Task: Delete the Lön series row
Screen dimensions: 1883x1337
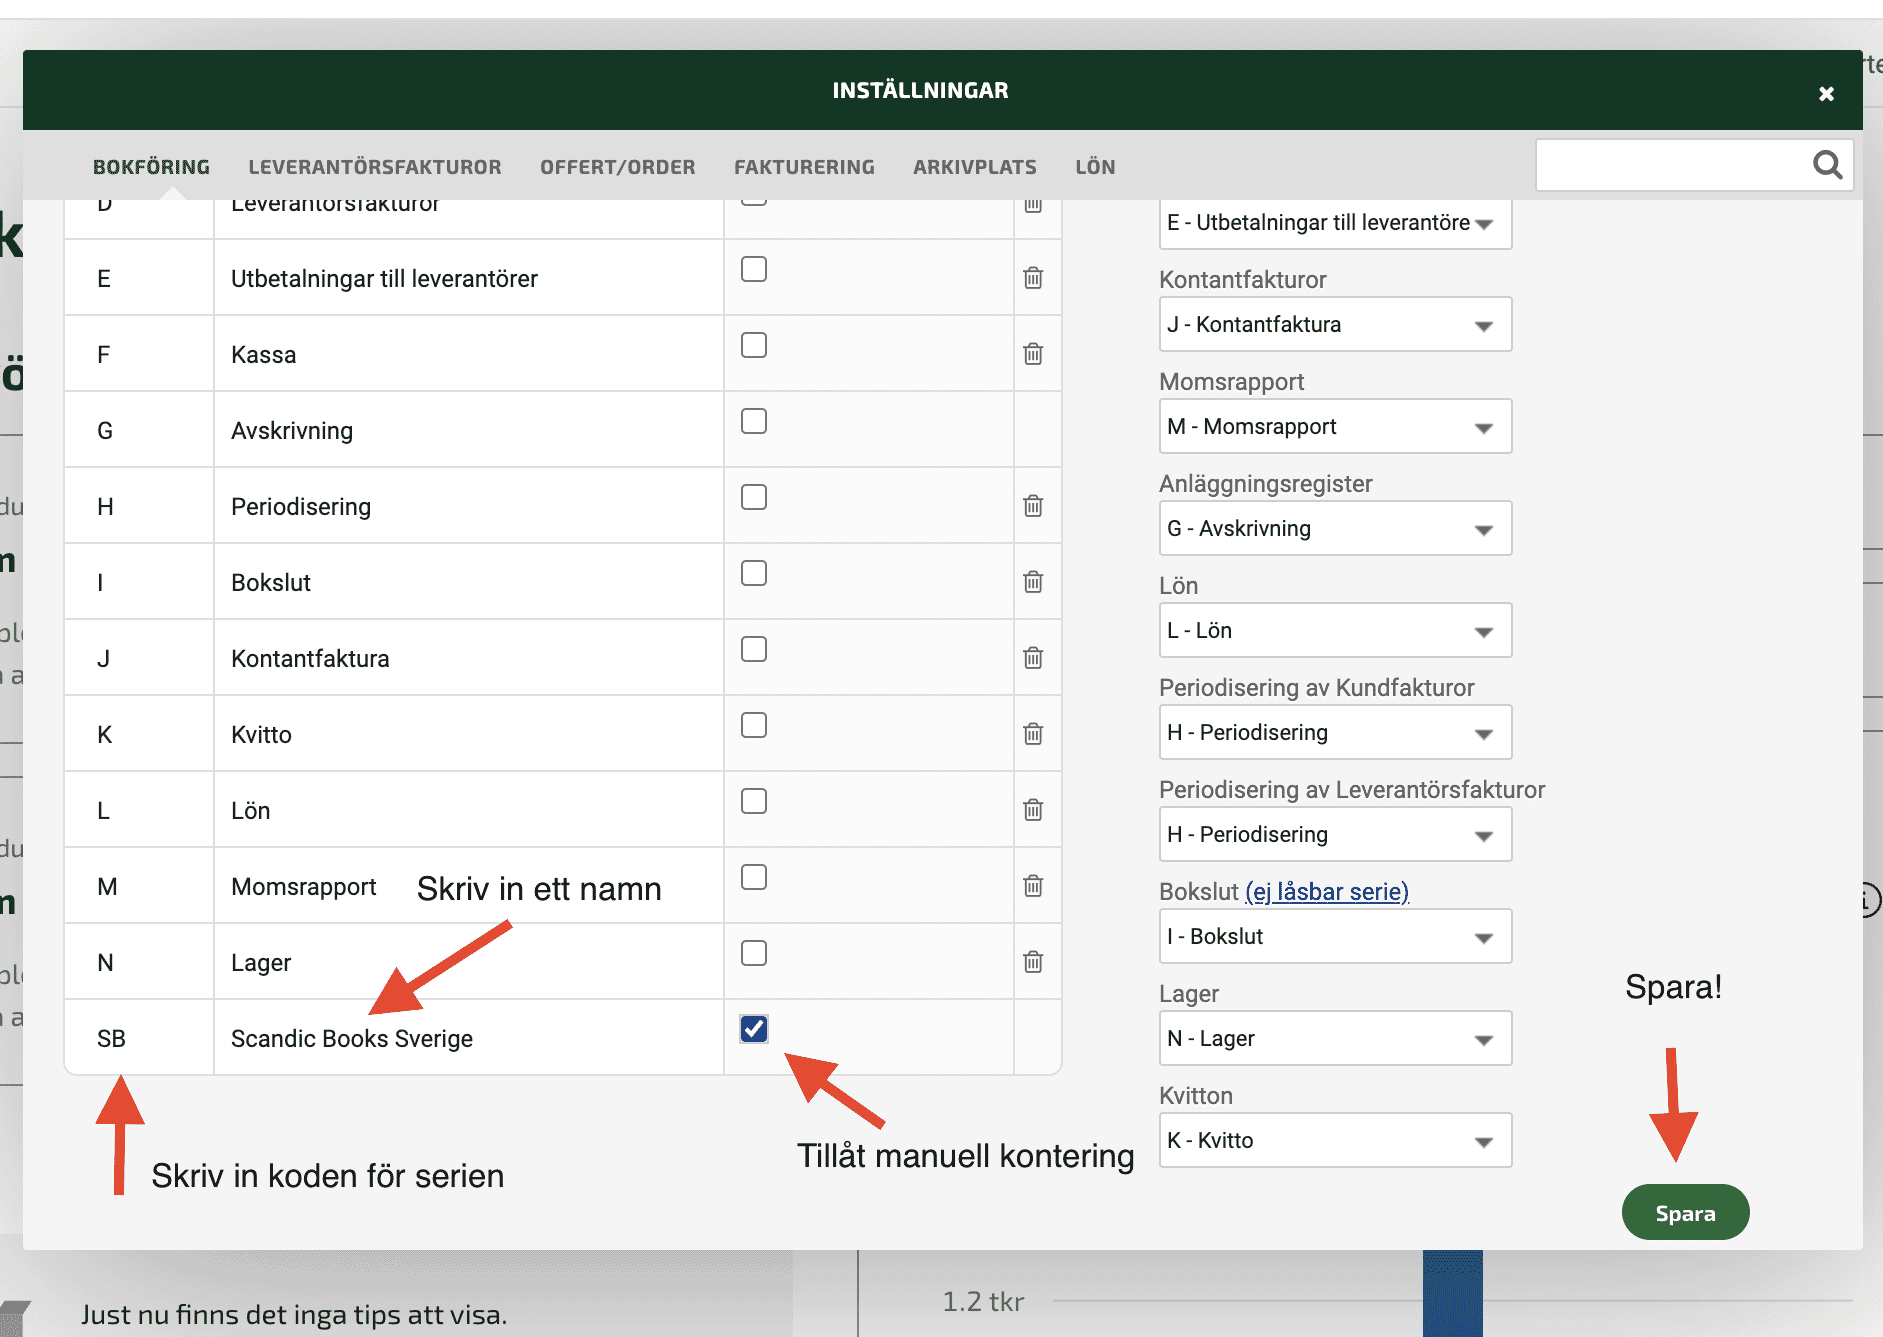Action: pos(1033,809)
